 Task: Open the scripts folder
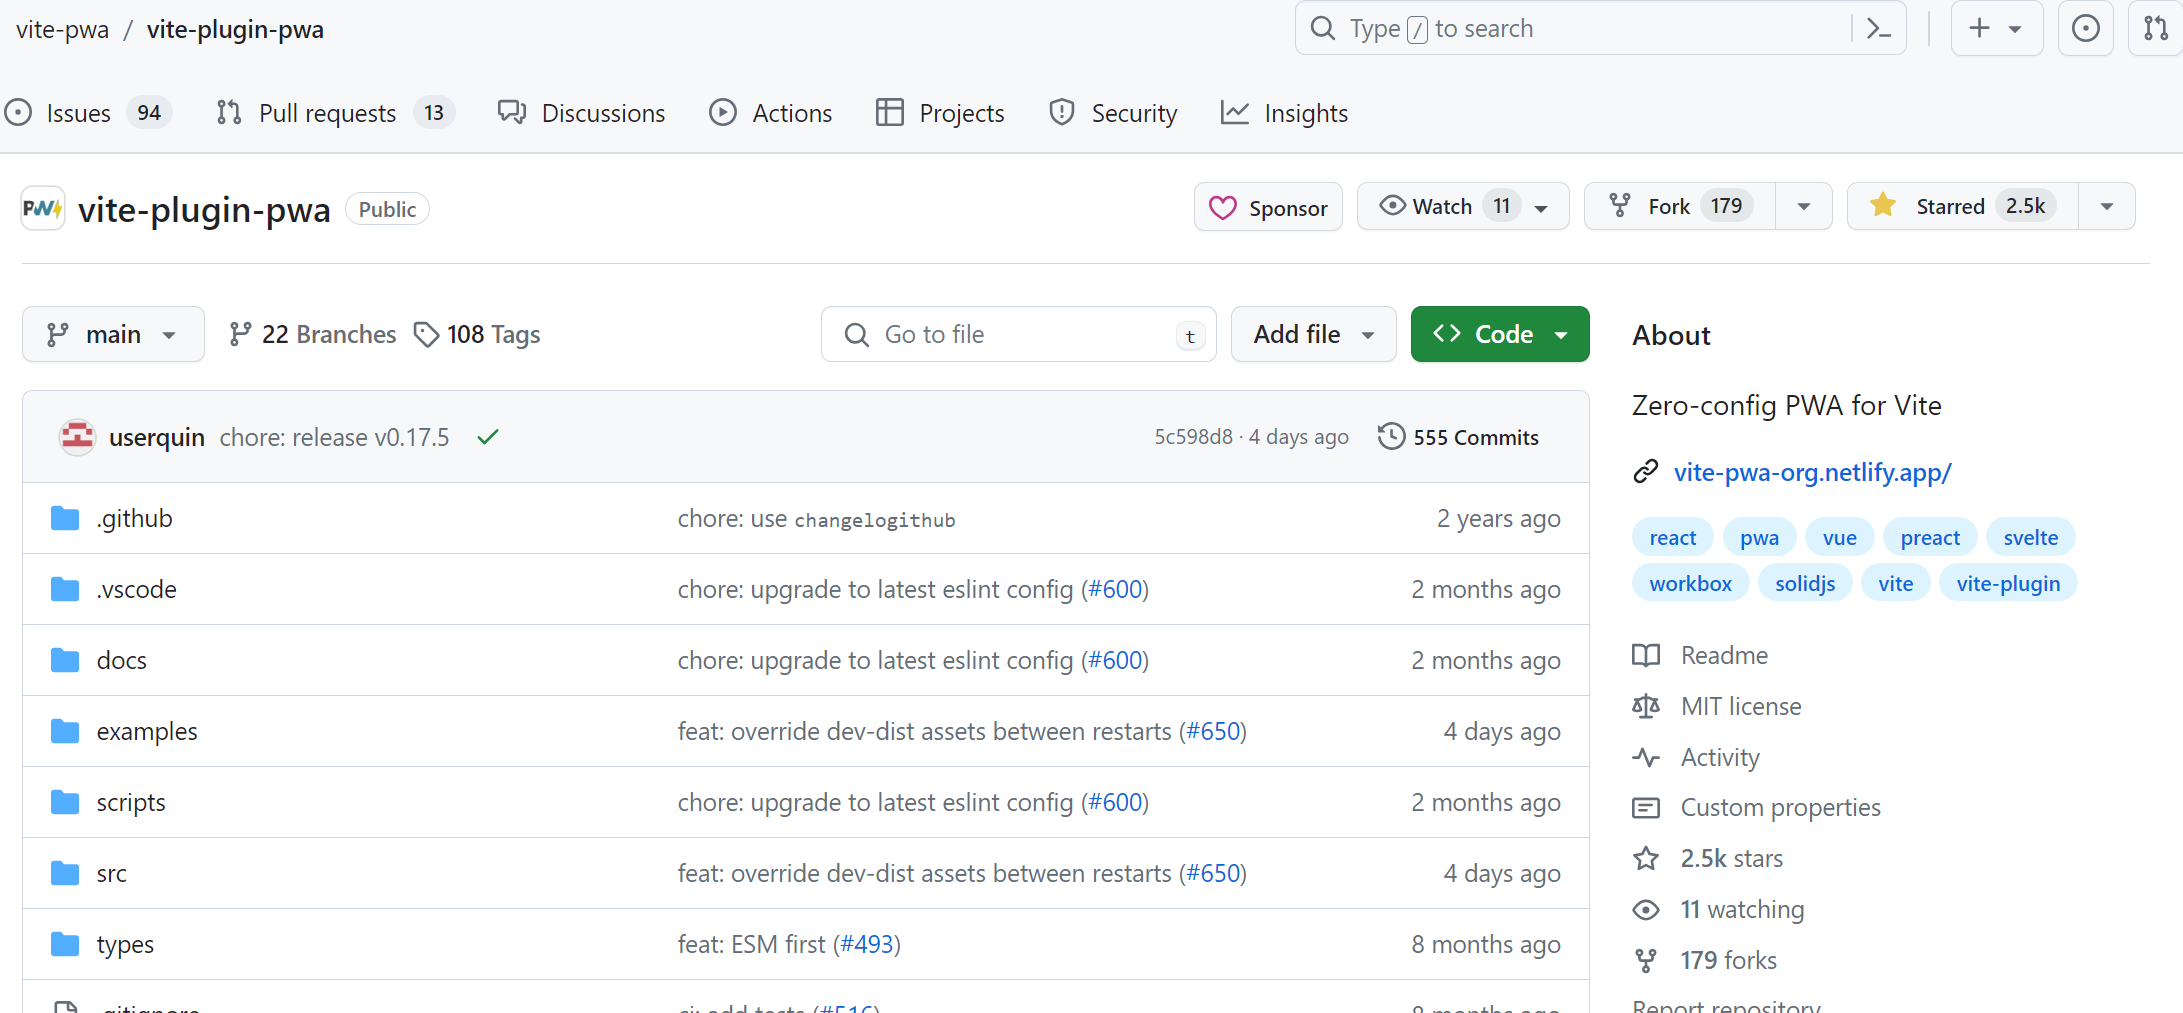pyautogui.click(x=131, y=802)
